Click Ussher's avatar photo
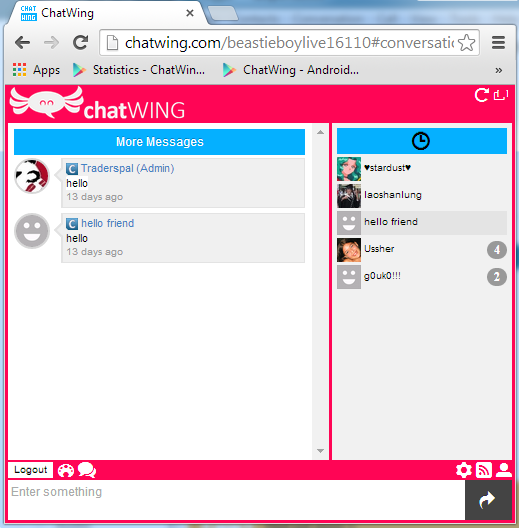 349,250
